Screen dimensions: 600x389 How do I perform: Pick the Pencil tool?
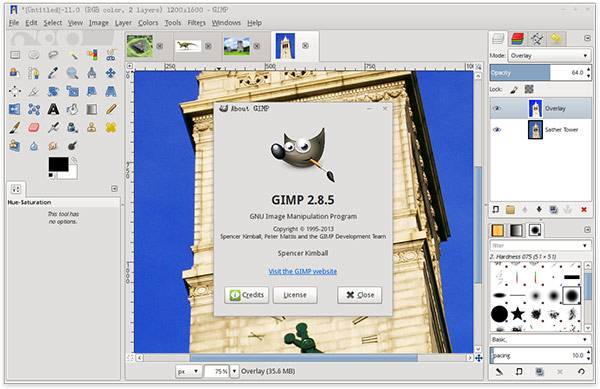111,109
